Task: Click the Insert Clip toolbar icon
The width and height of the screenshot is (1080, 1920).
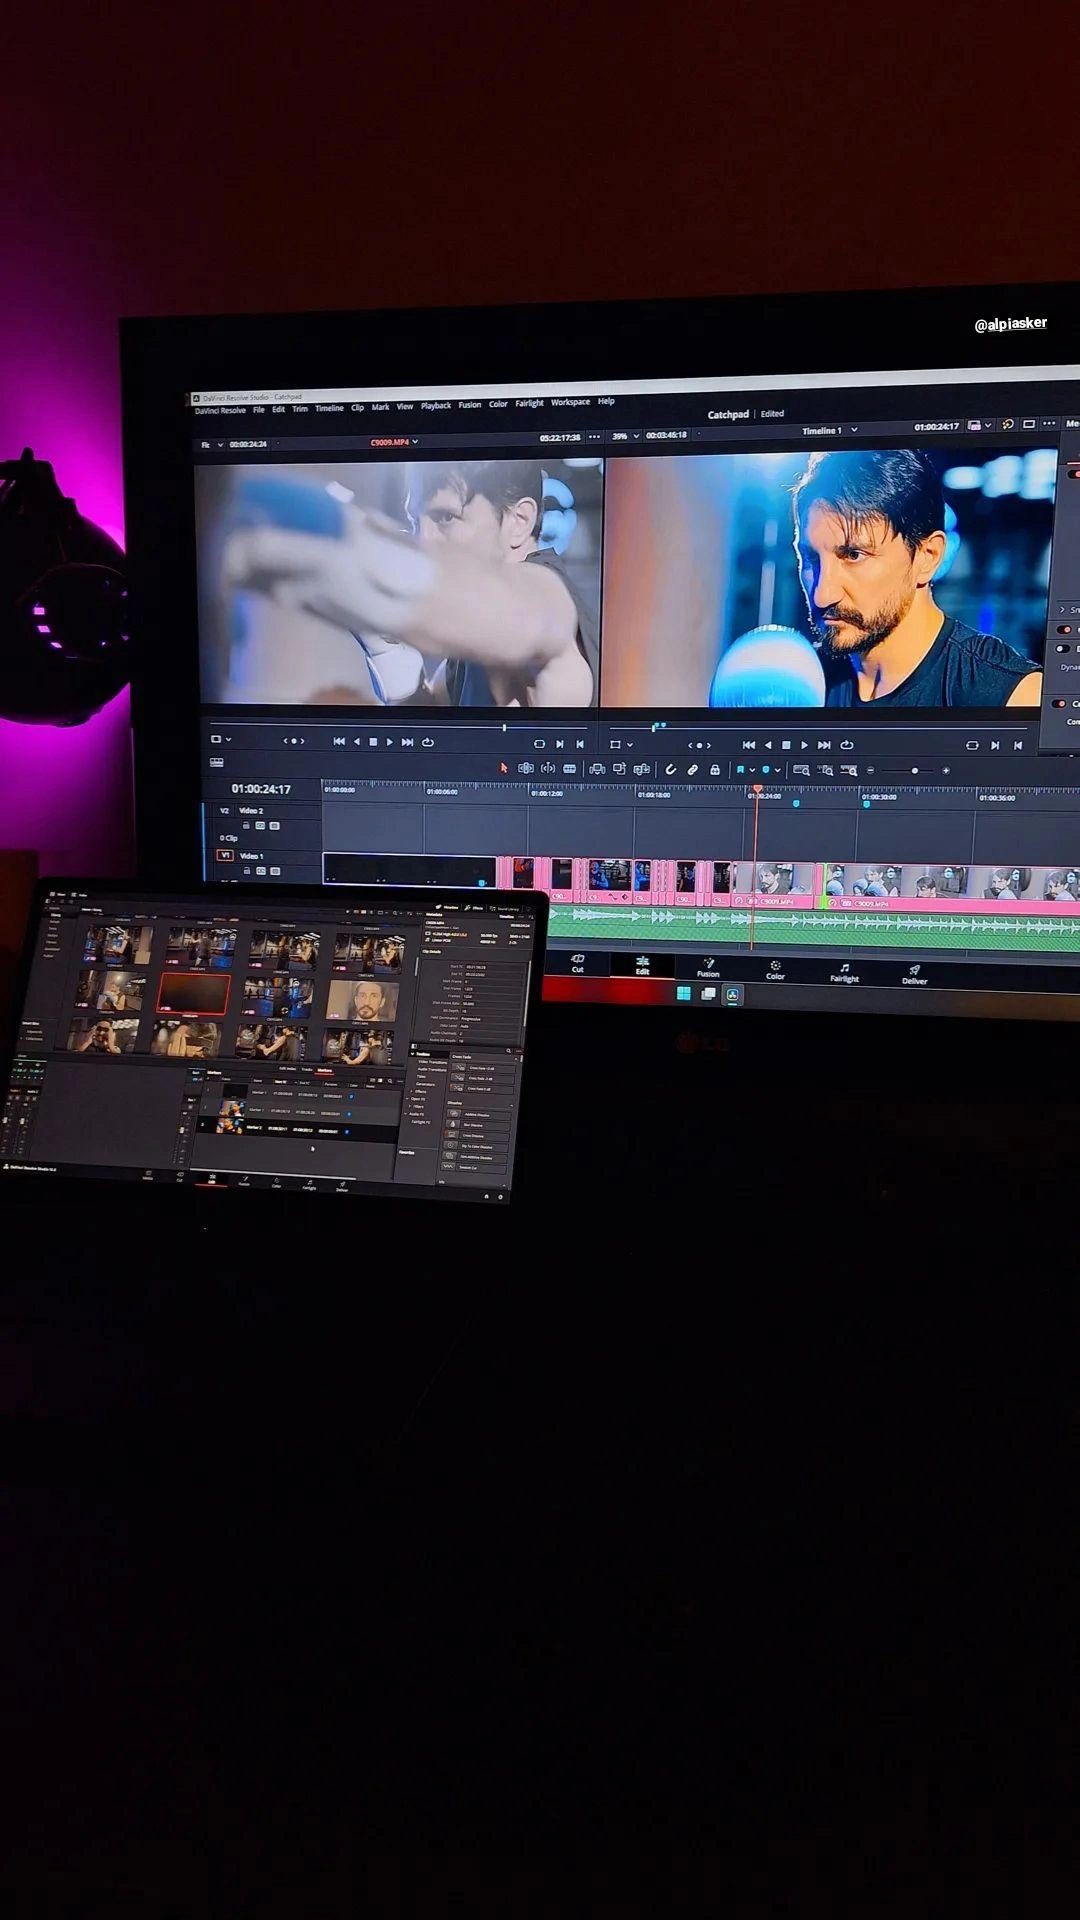Action: coord(597,769)
